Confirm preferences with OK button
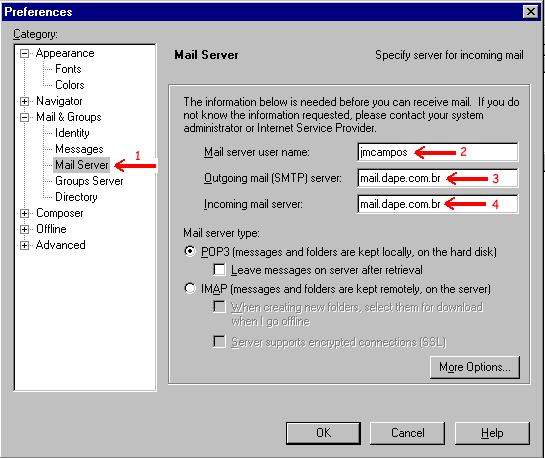 [x=323, y=433]
